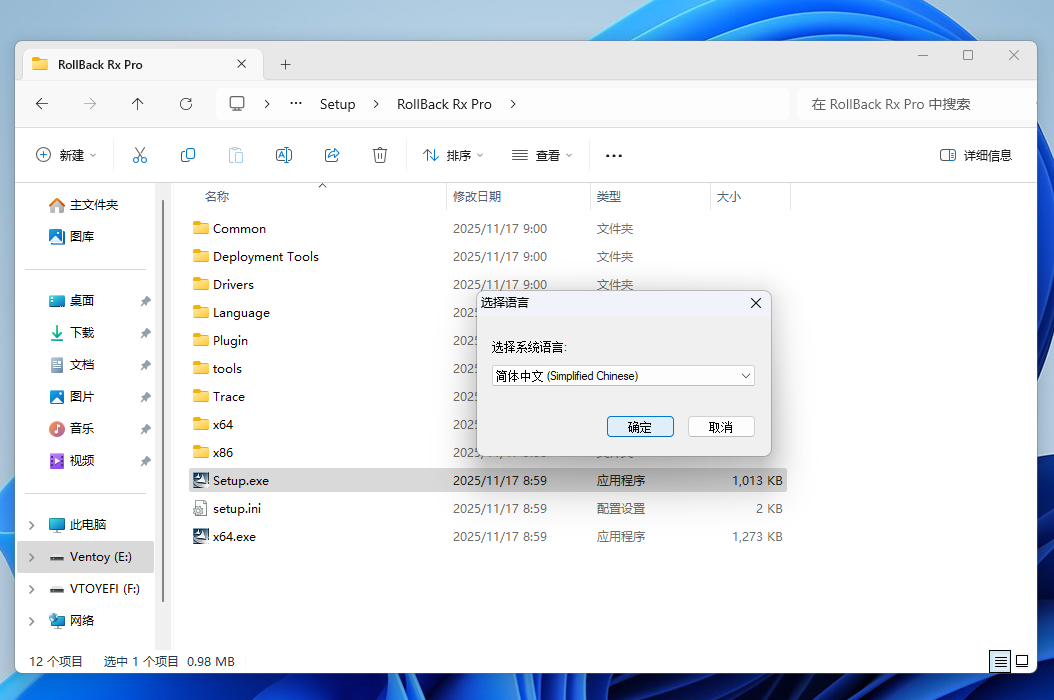1054x700 pixels.
Task: Switch to details list view in status bar
Action: (999, 661)
